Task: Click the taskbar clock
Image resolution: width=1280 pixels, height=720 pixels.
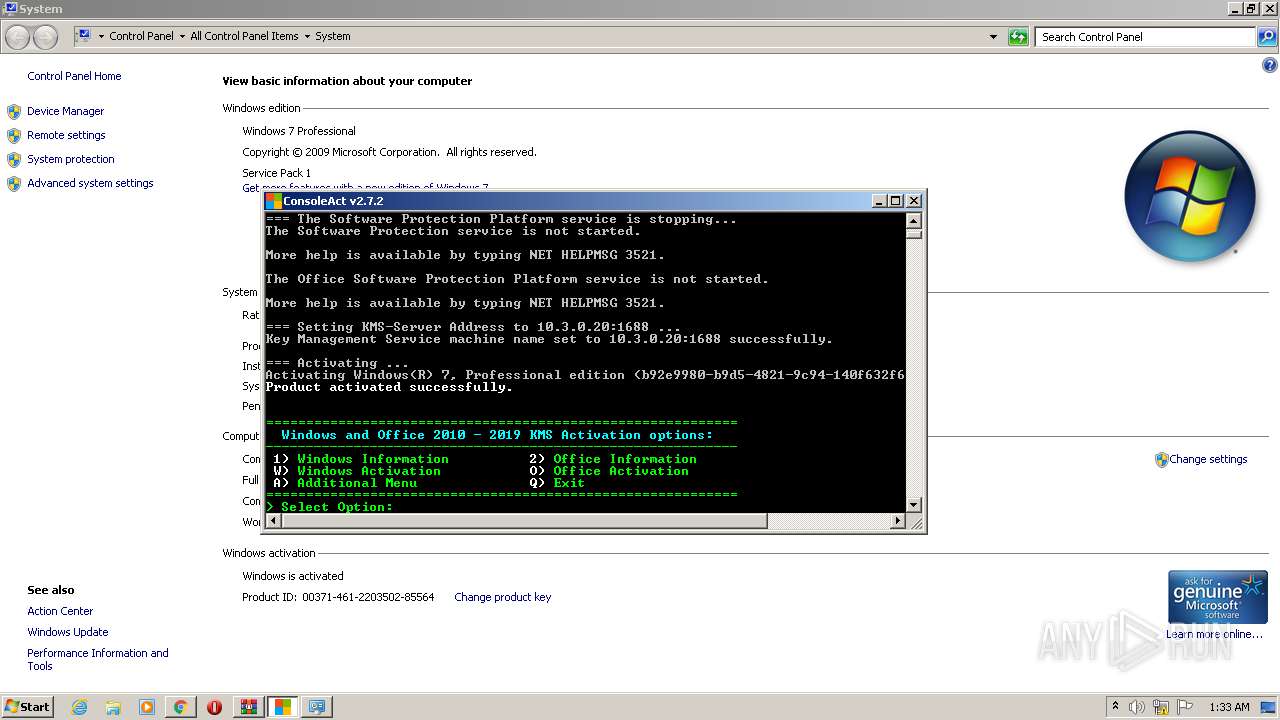Action: [x=1229, y=707]
